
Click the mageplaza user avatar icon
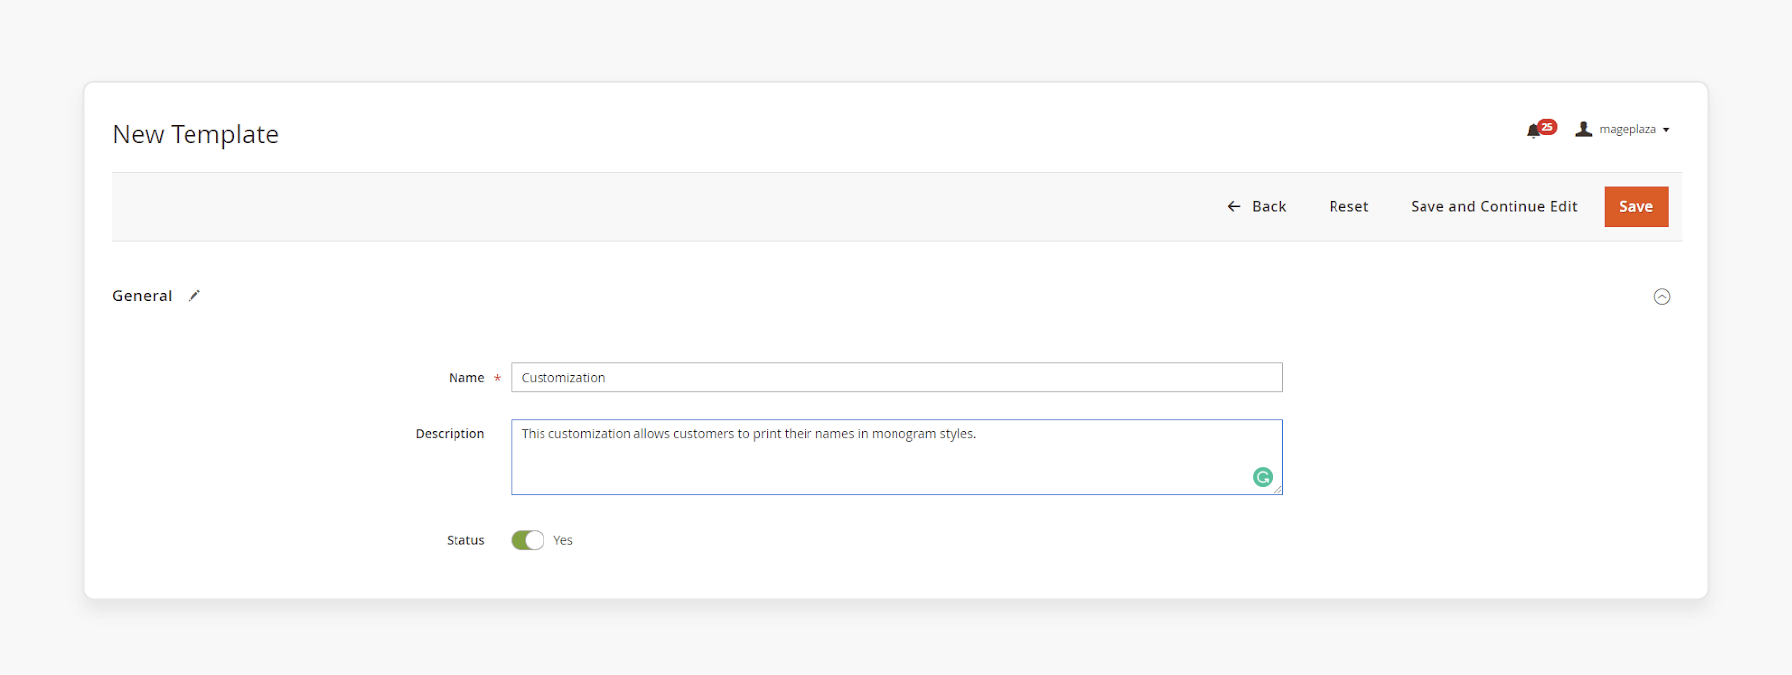(1583, 129)
